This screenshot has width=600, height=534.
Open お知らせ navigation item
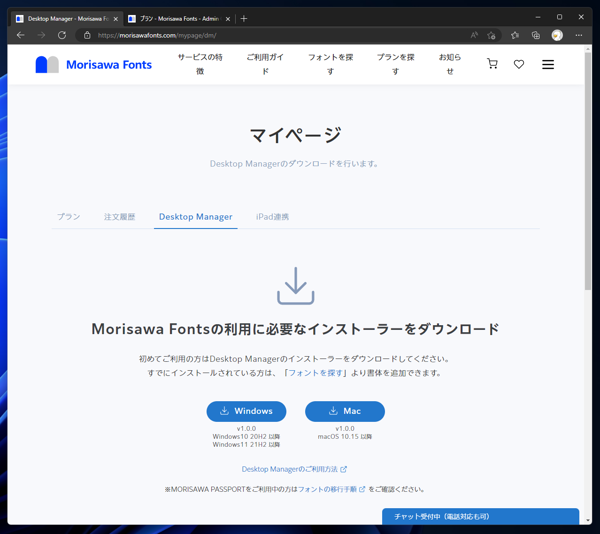(450, 64)
